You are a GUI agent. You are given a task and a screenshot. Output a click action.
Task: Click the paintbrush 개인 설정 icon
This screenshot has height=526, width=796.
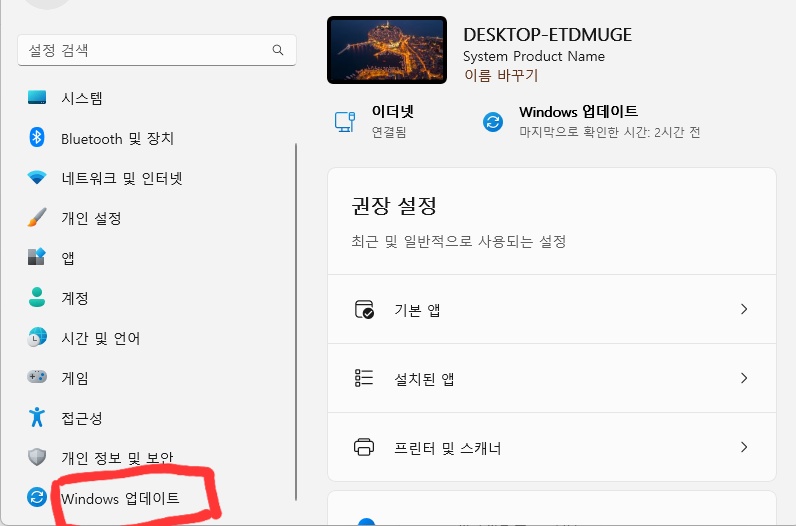pos(37,217)
